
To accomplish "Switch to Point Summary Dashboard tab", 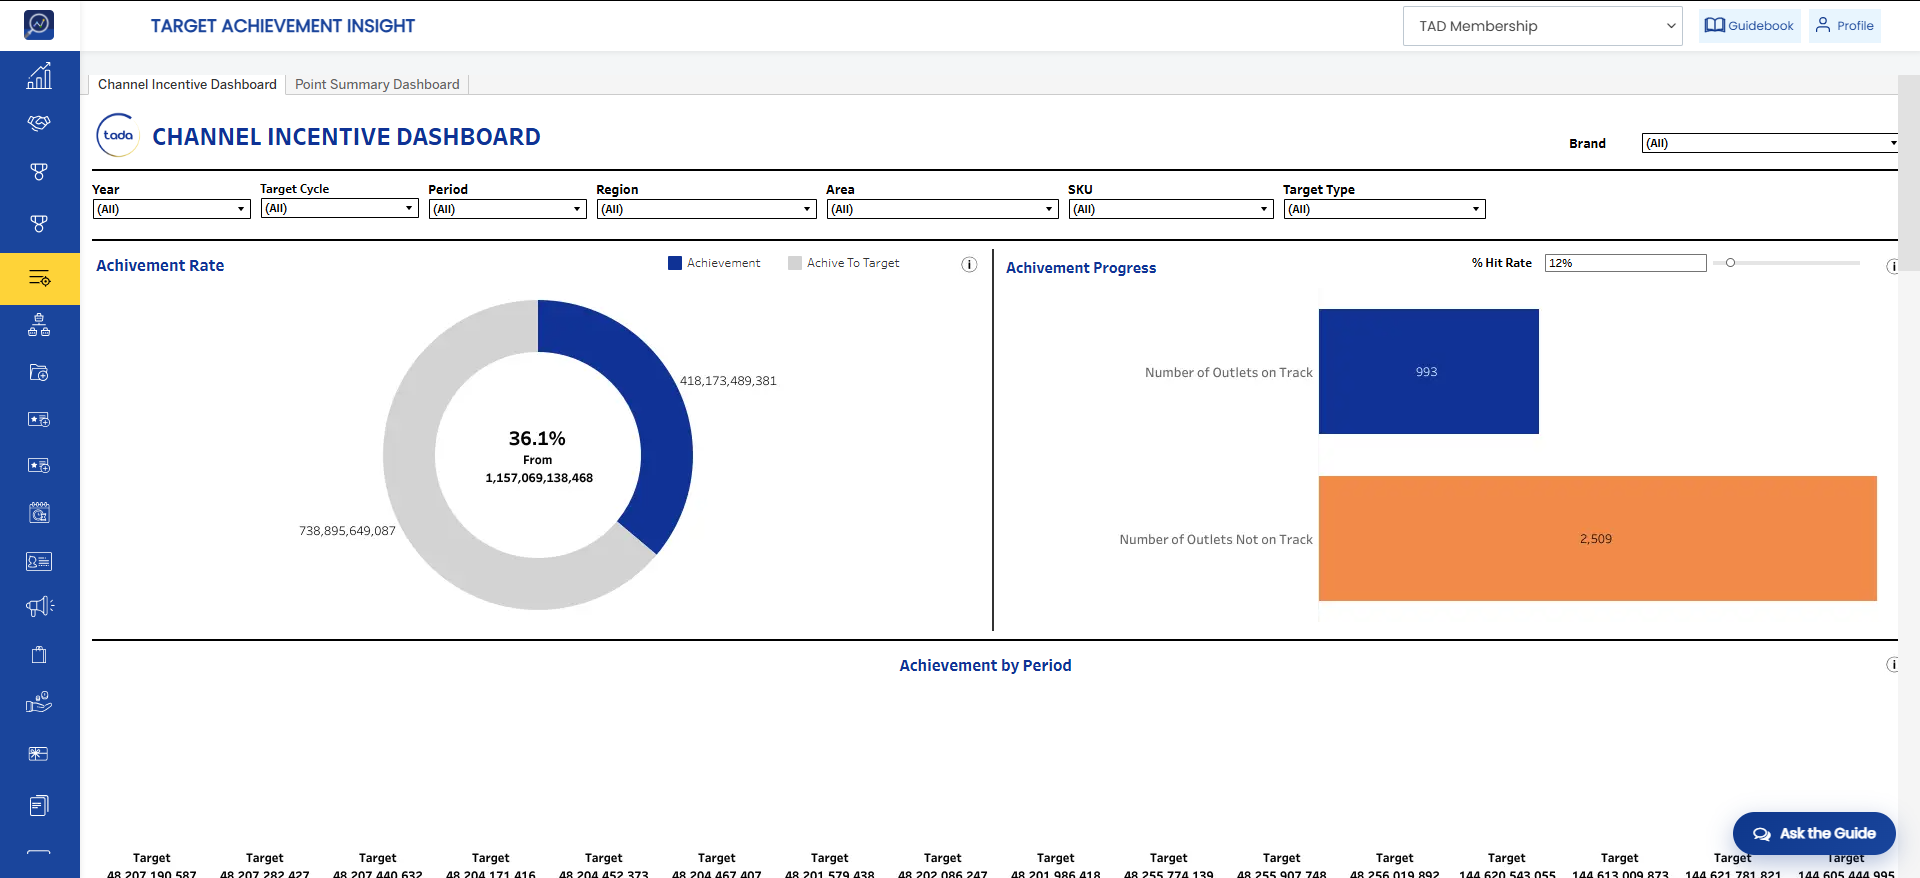I will (377, 84).
